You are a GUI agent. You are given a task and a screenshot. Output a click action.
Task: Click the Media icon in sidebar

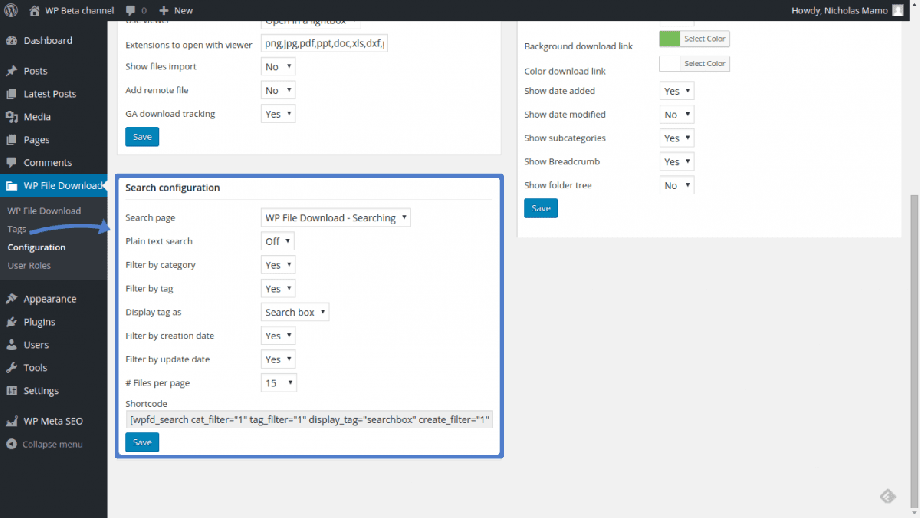(x=11, y=117)
